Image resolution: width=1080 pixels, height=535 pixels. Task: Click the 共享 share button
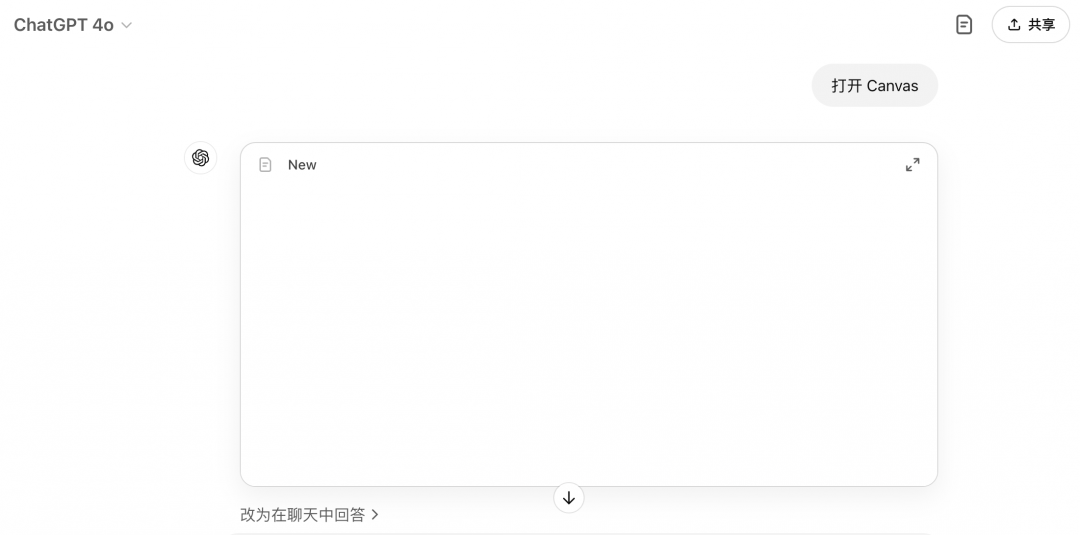point(1030,25)
